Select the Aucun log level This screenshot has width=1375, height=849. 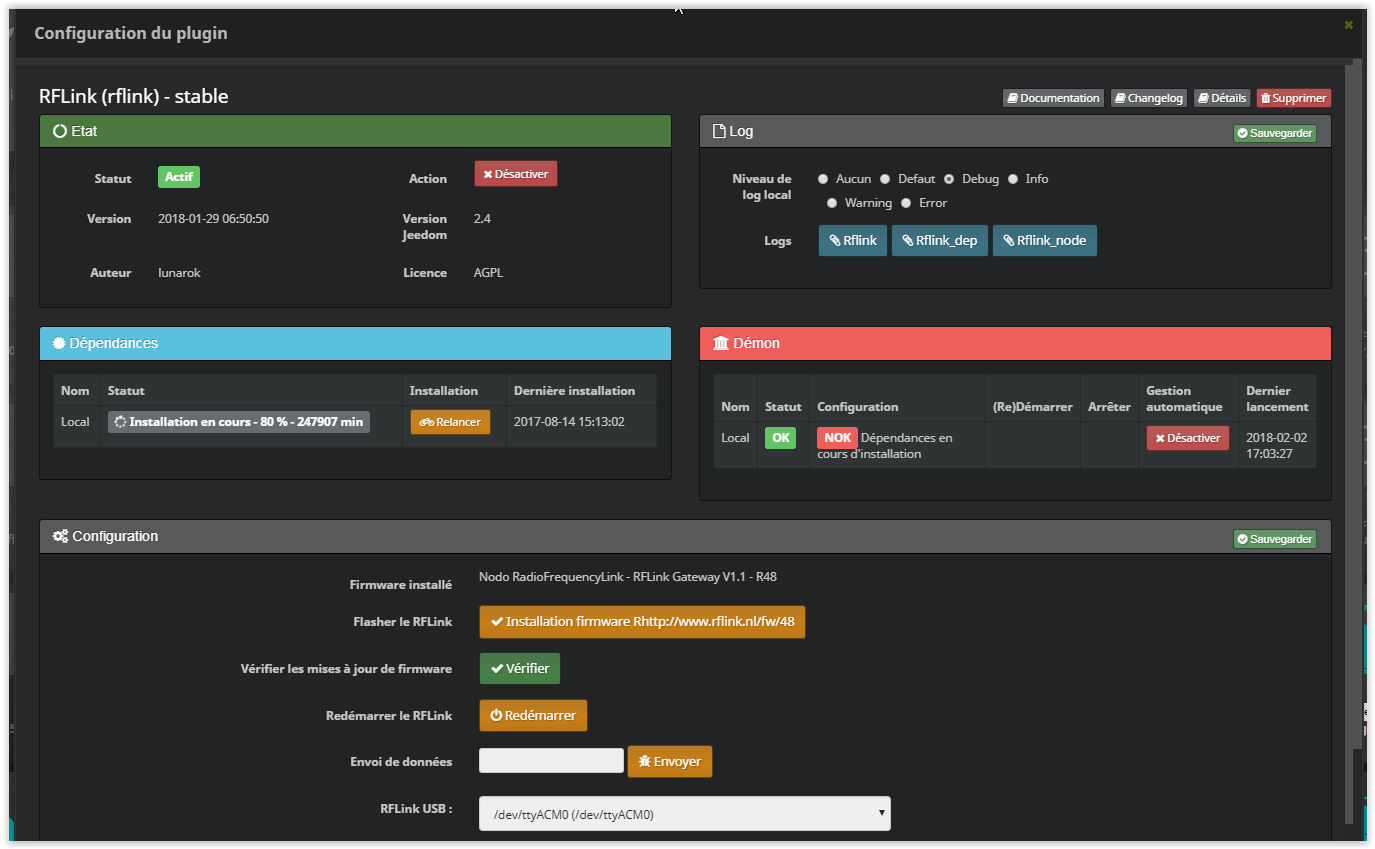click(x=823, y=179)
